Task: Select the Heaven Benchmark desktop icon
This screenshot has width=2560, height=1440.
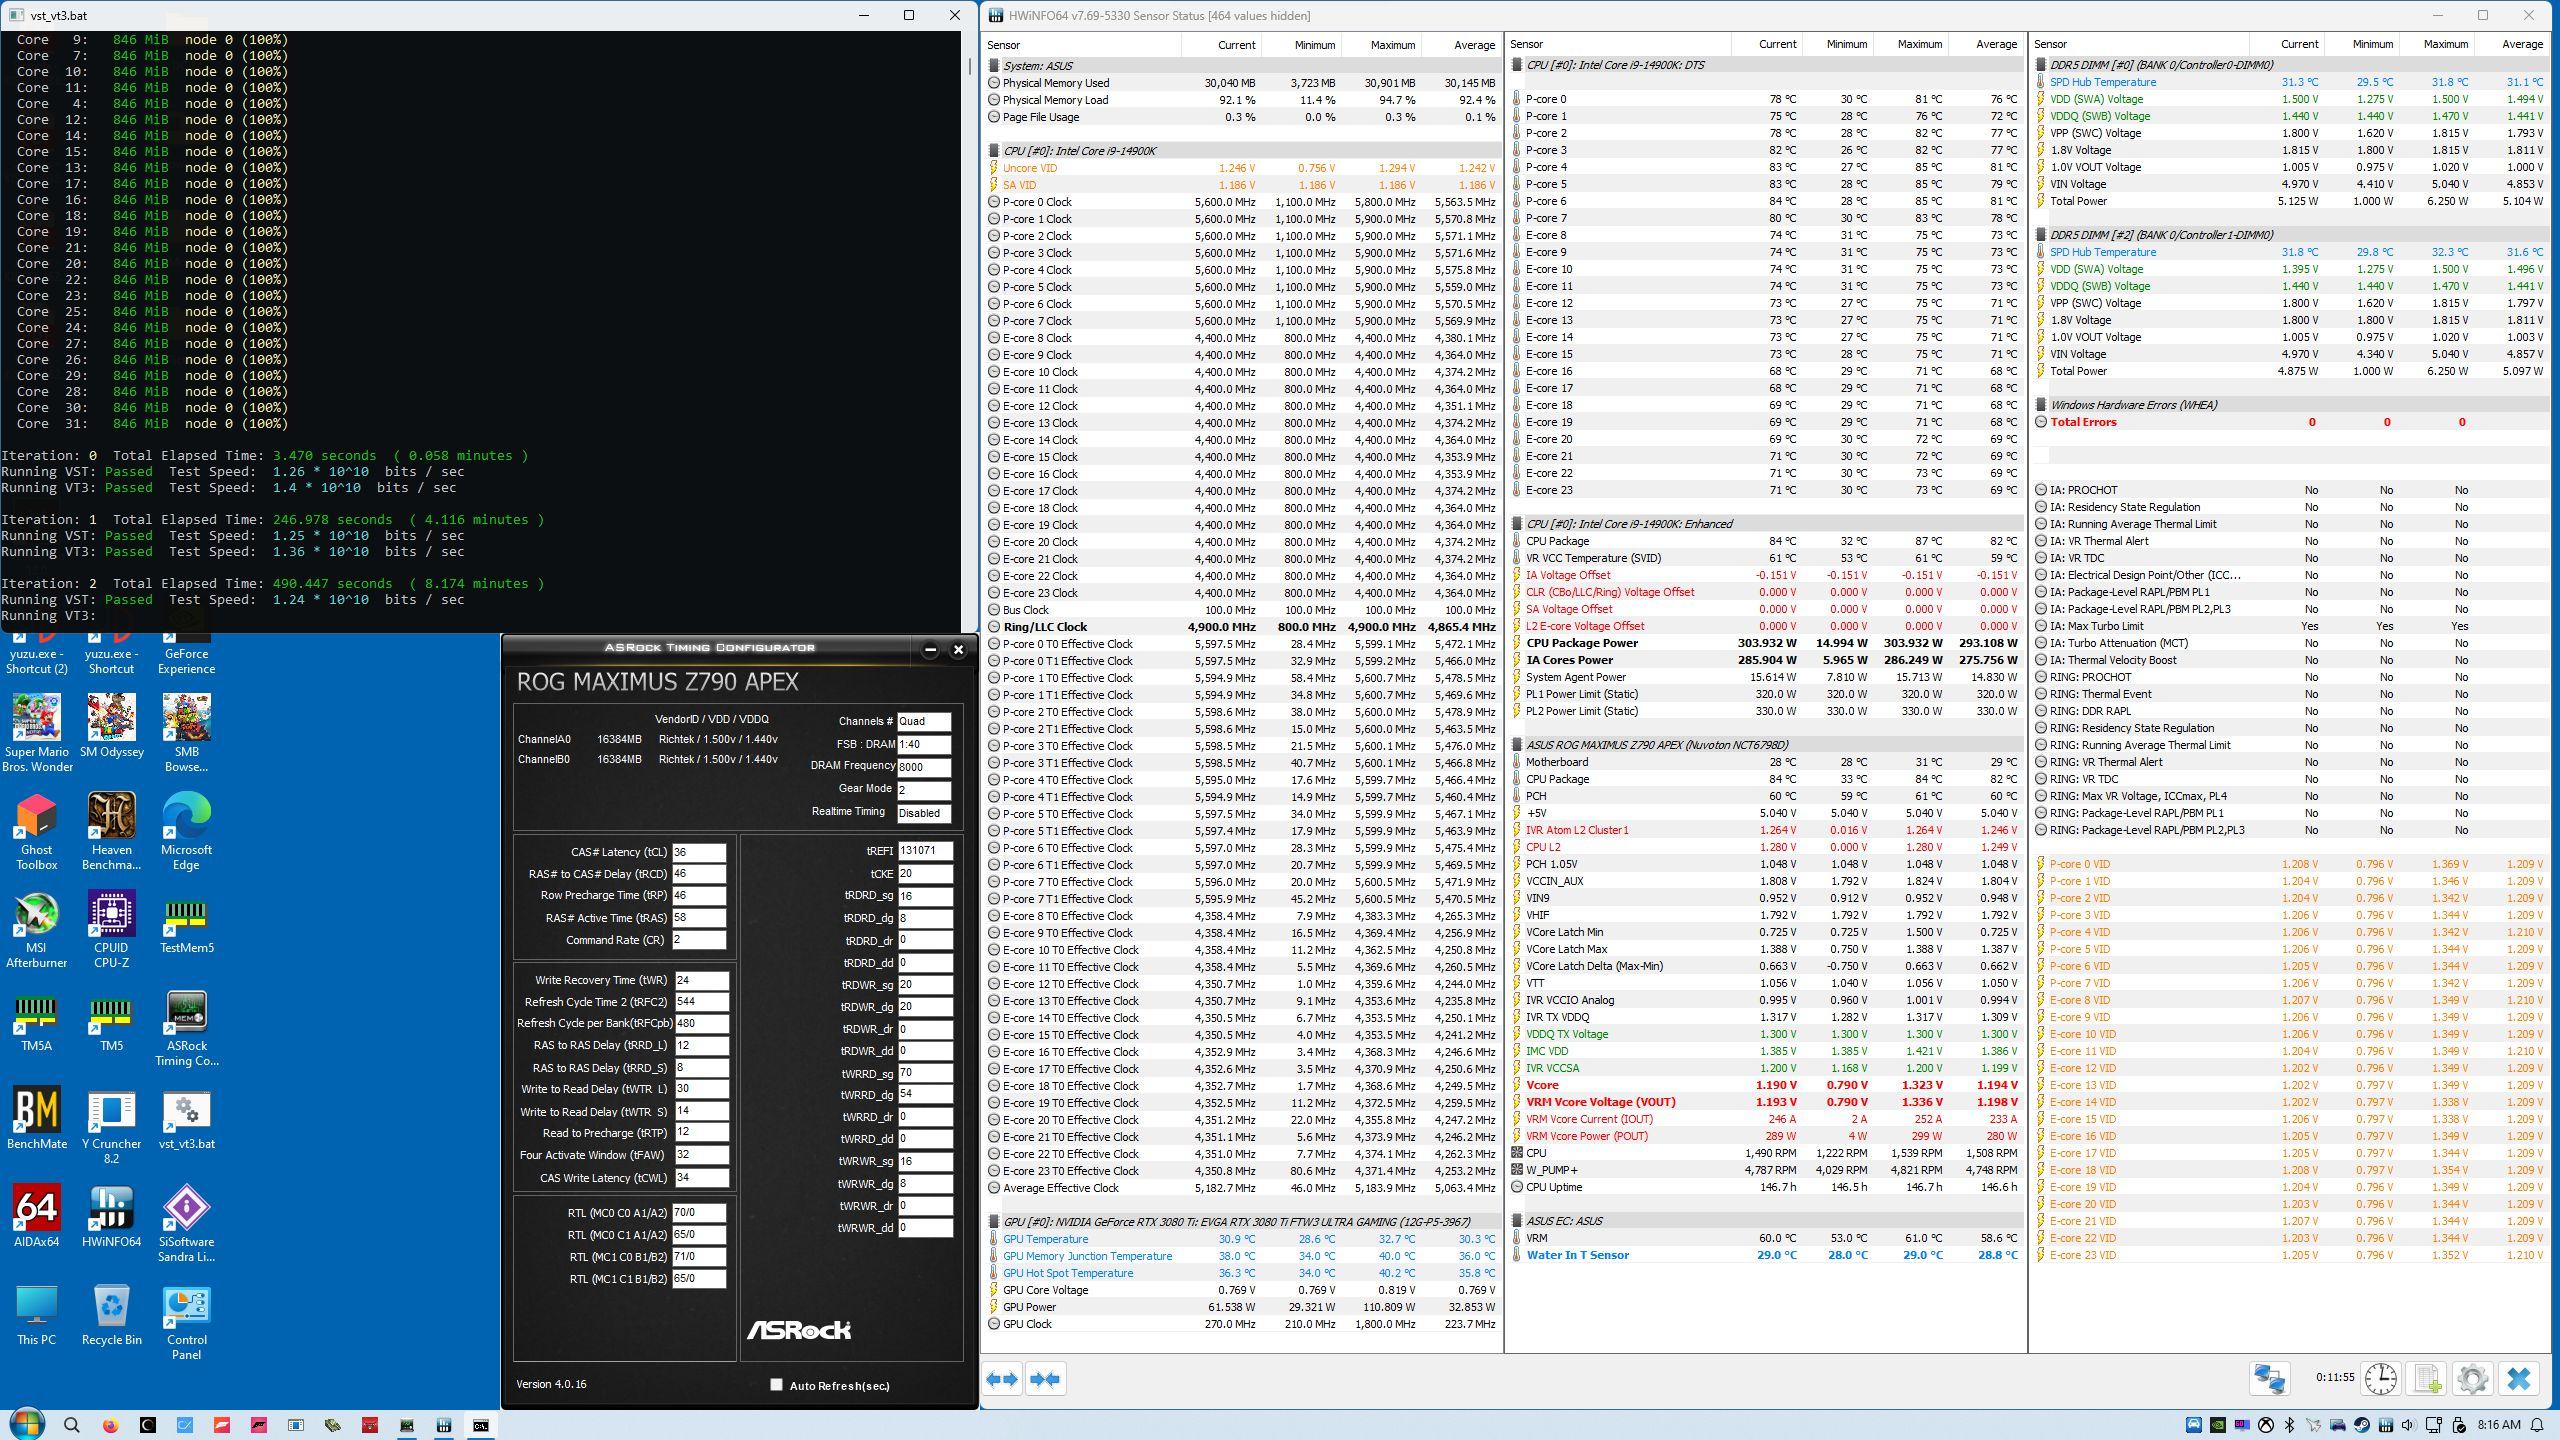Action: click(x=111, y=831)
